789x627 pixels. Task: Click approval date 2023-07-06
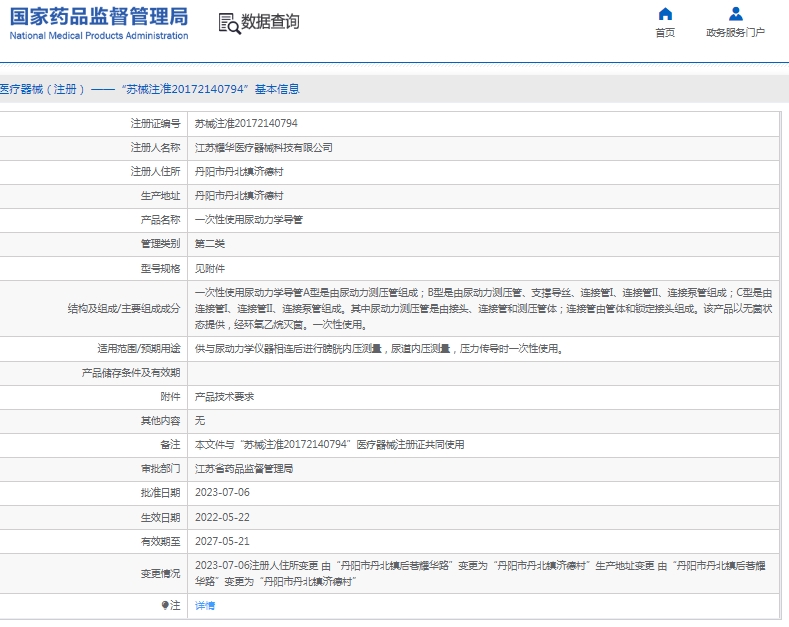(x=222, y=493)
